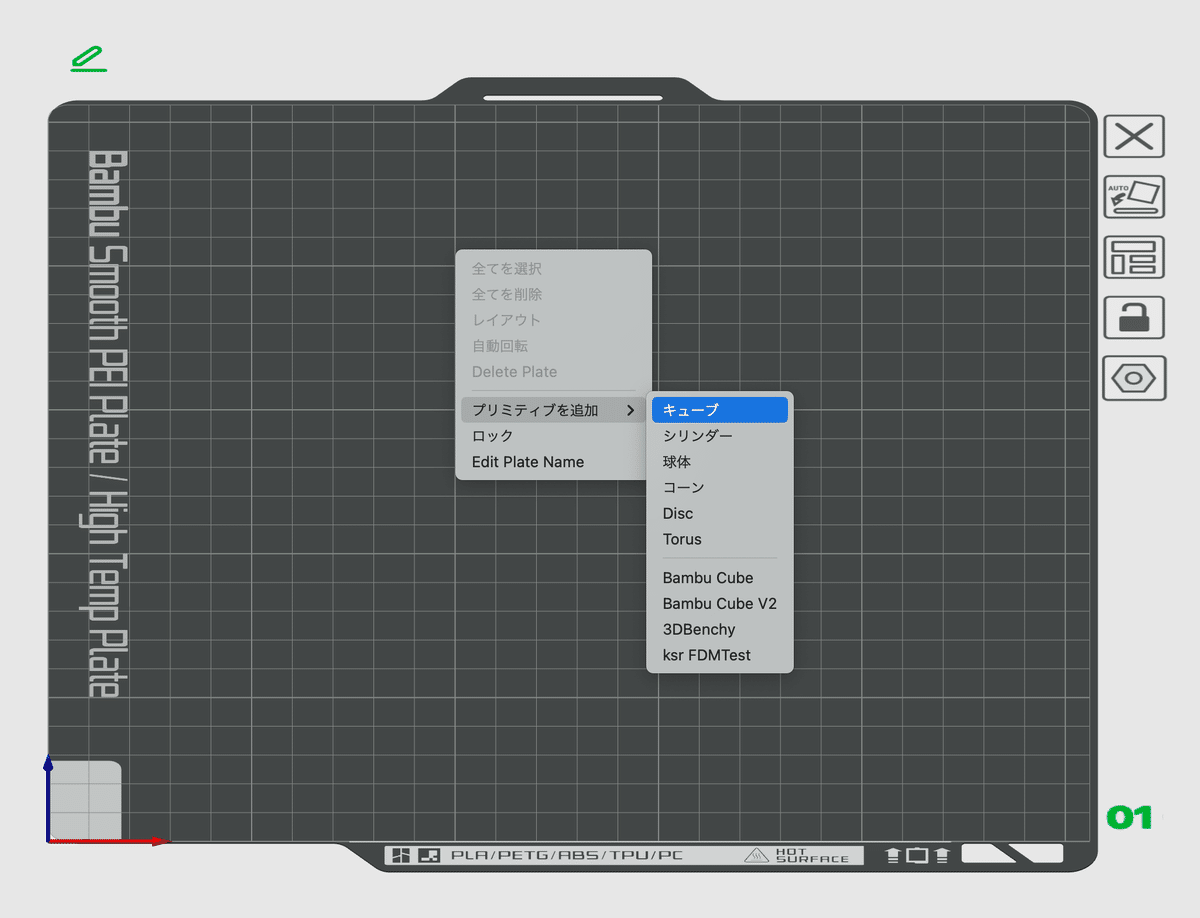Click the レイアウト menu entry
Viewport: 1200px width, 918px height.
click(553, 320)
